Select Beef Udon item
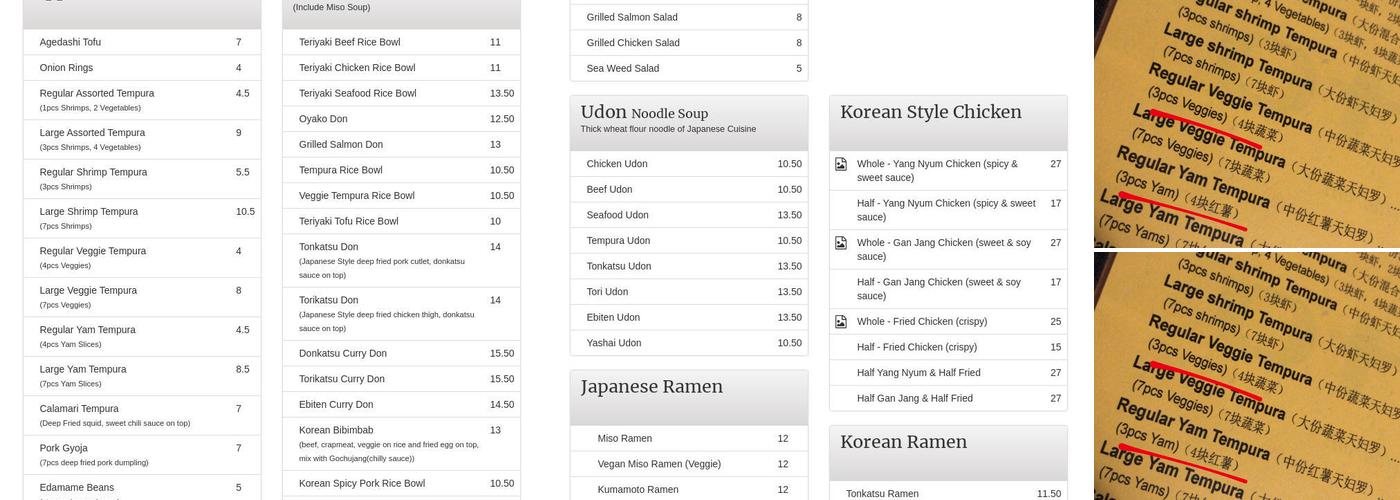 click(689, 189)
